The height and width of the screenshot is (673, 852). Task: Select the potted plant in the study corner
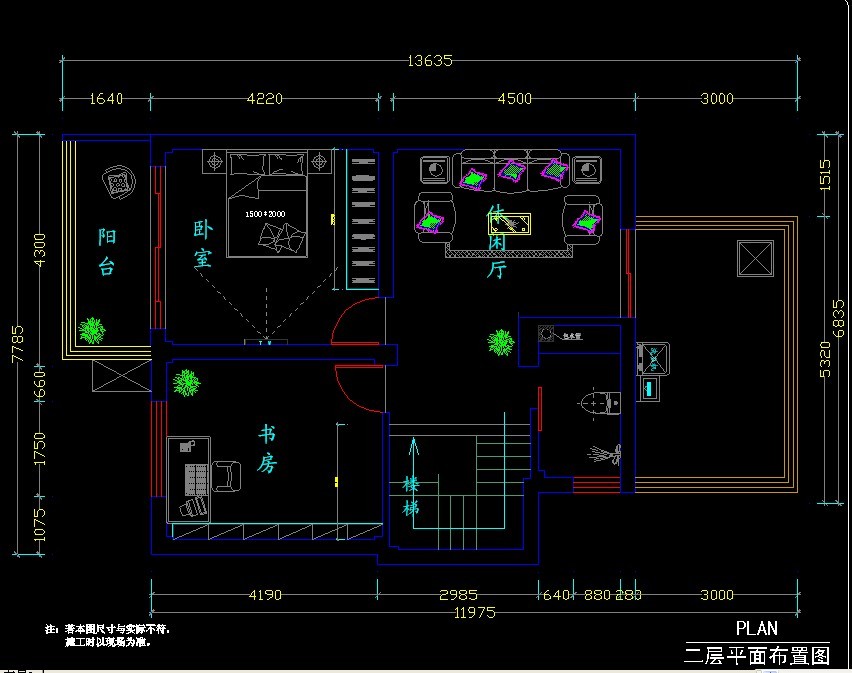[186, 382]
